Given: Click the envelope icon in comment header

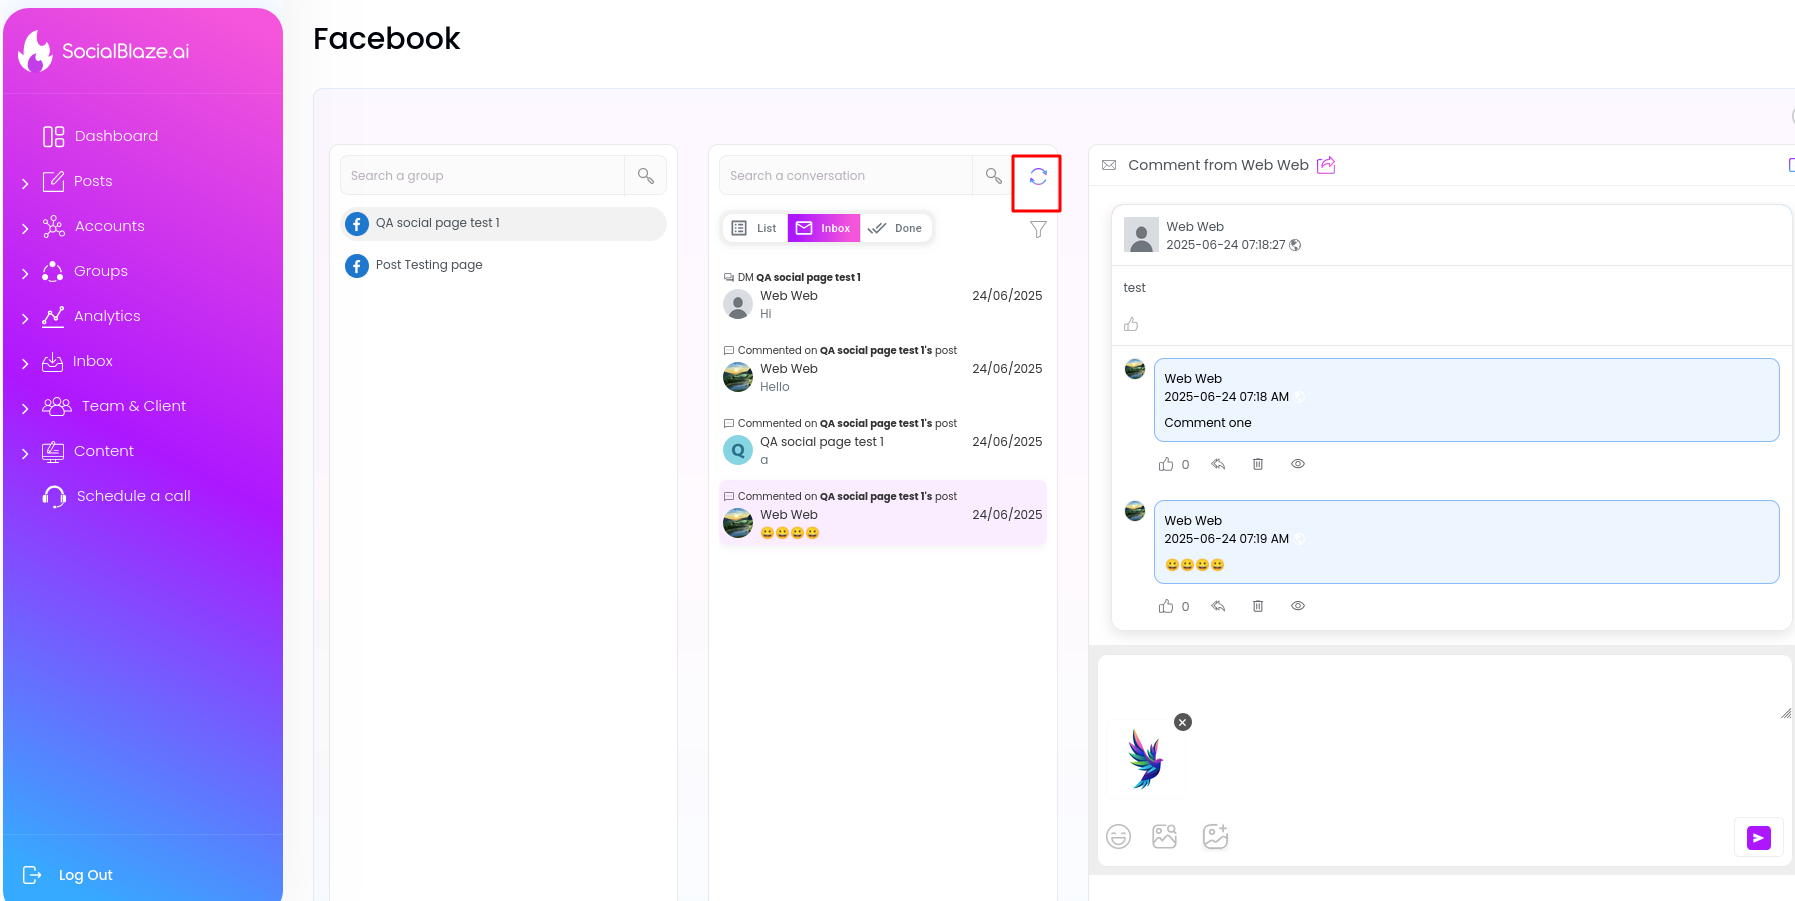Looking at the screenshot, I should pyautogui.click(x=1109, y=165).
